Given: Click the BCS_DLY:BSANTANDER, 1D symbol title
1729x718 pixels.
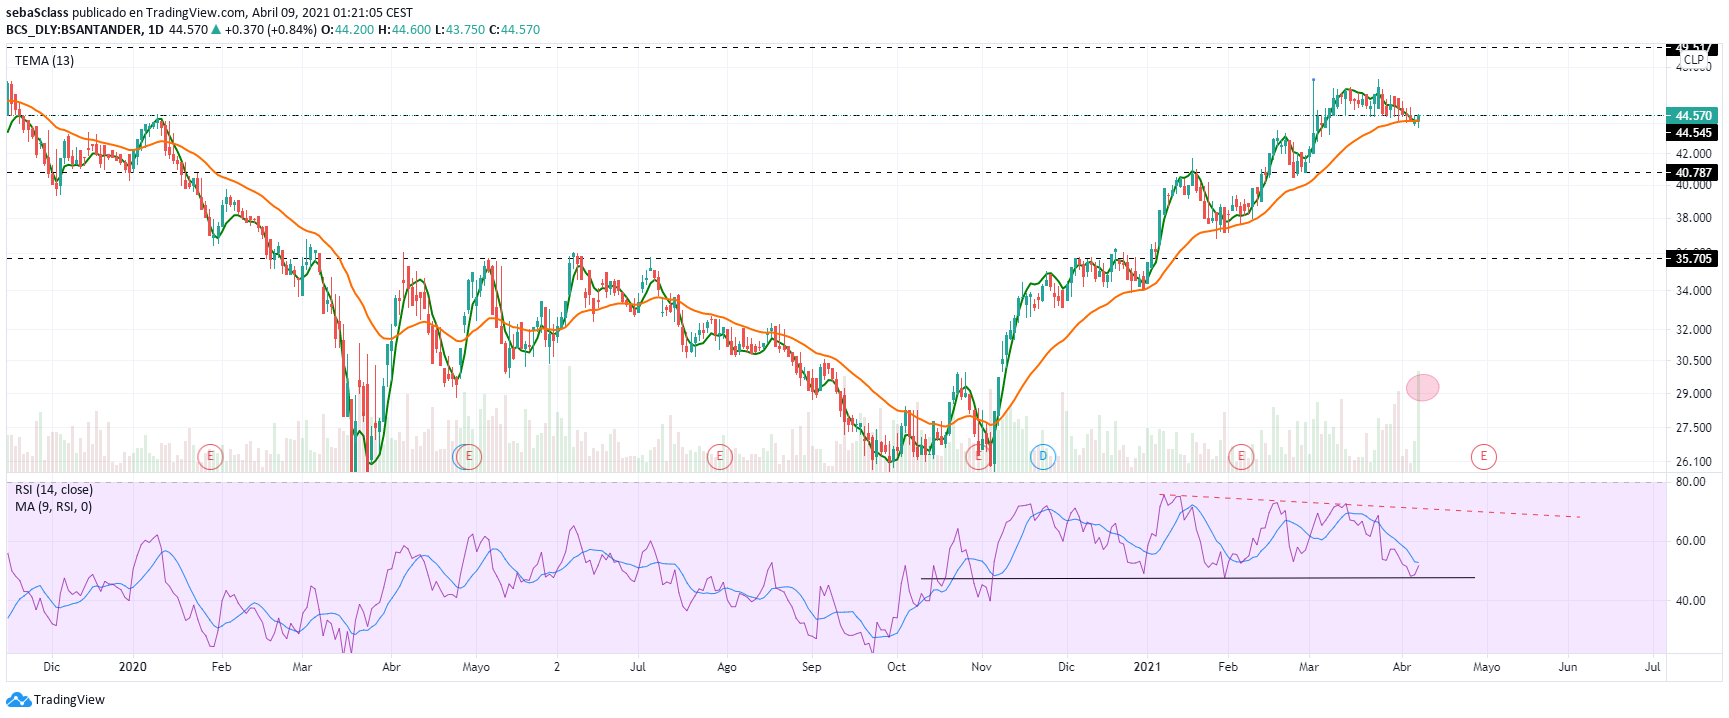Looking at the screenshot, I should click(x=85, y=30).
